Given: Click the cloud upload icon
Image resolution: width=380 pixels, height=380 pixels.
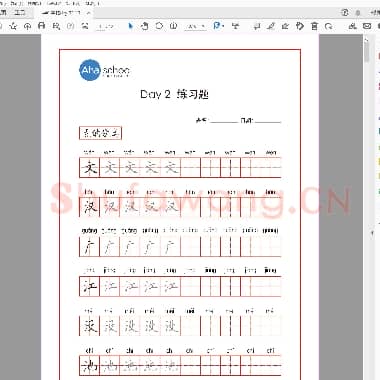Looking at the screenshot, I should (x=27, y=26).
